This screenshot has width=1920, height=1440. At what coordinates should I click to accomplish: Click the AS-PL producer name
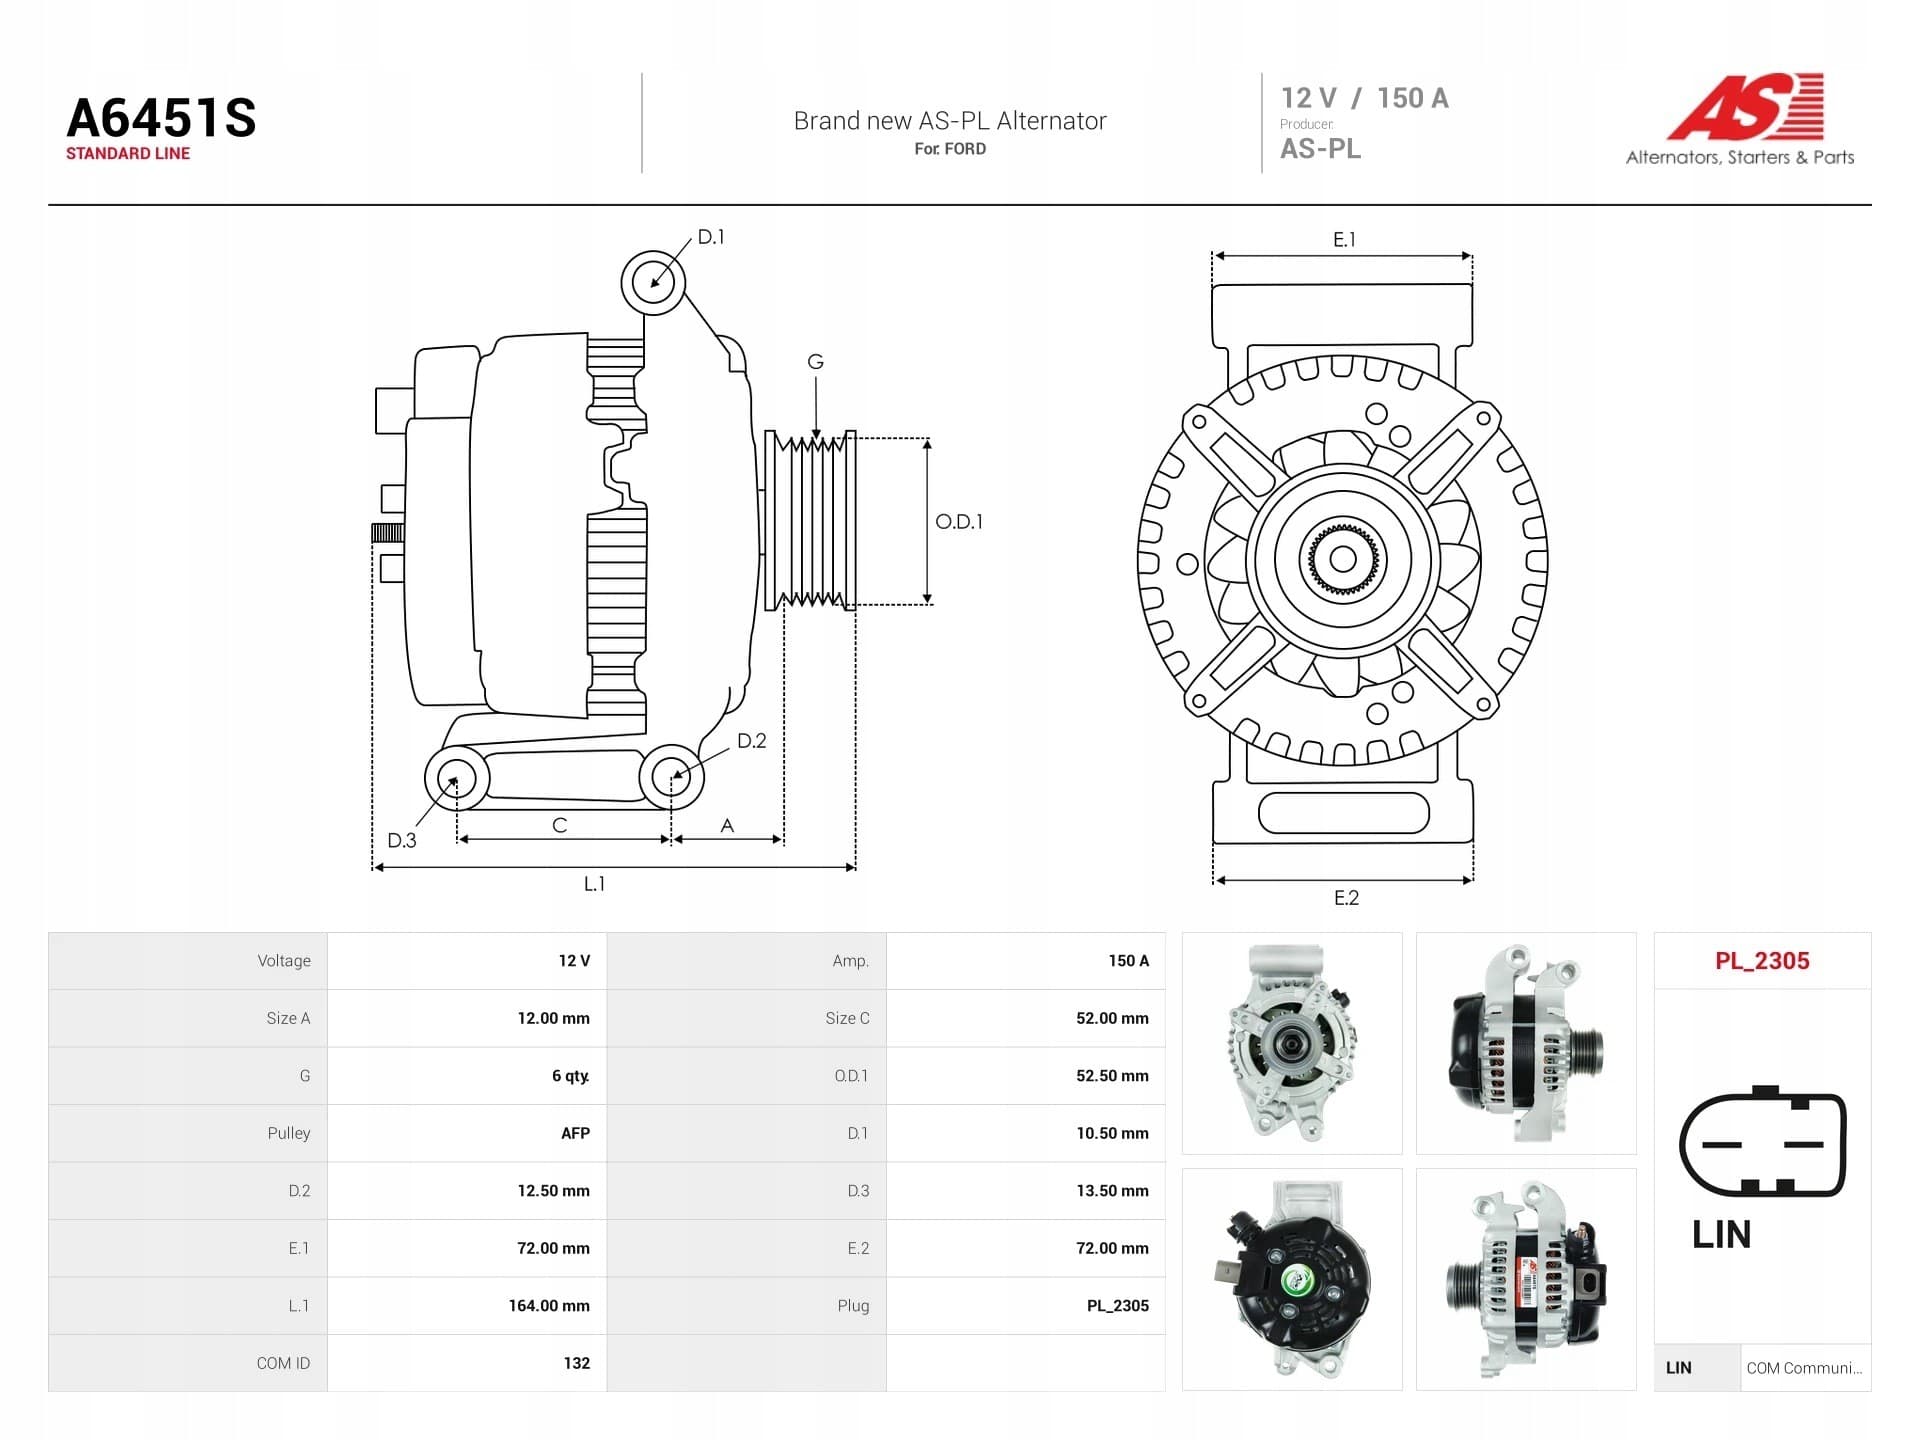1320,149
